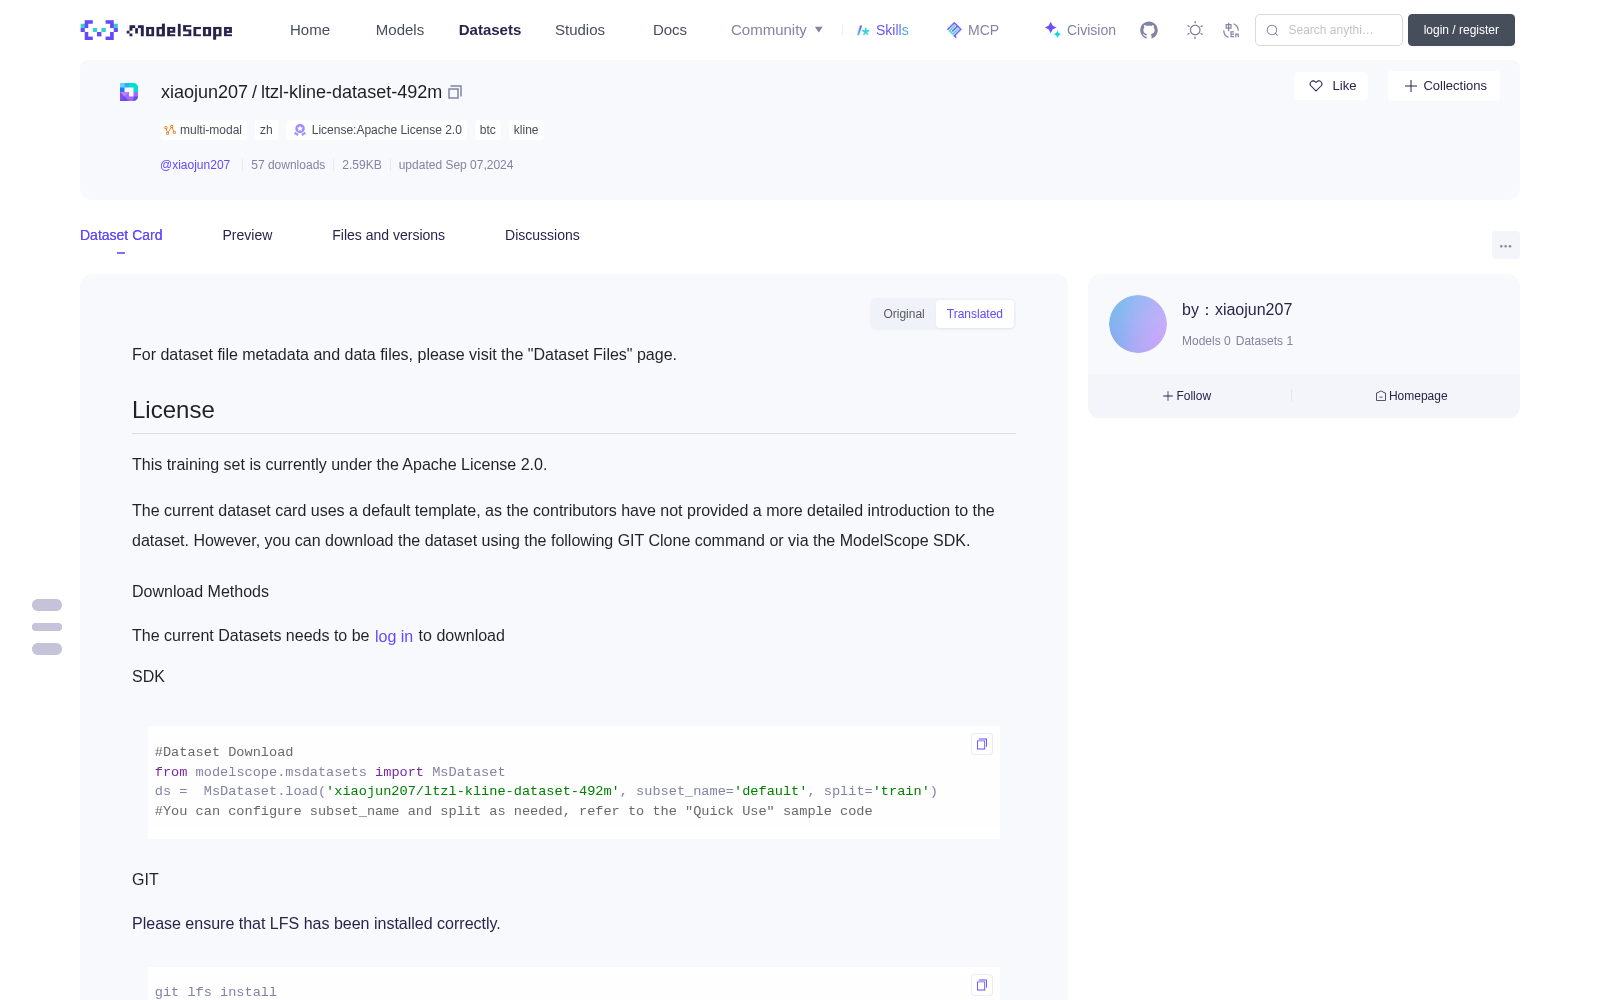Screen dimensions: 1600x1000
Task: Click the License heading
Action: [173, 410]
